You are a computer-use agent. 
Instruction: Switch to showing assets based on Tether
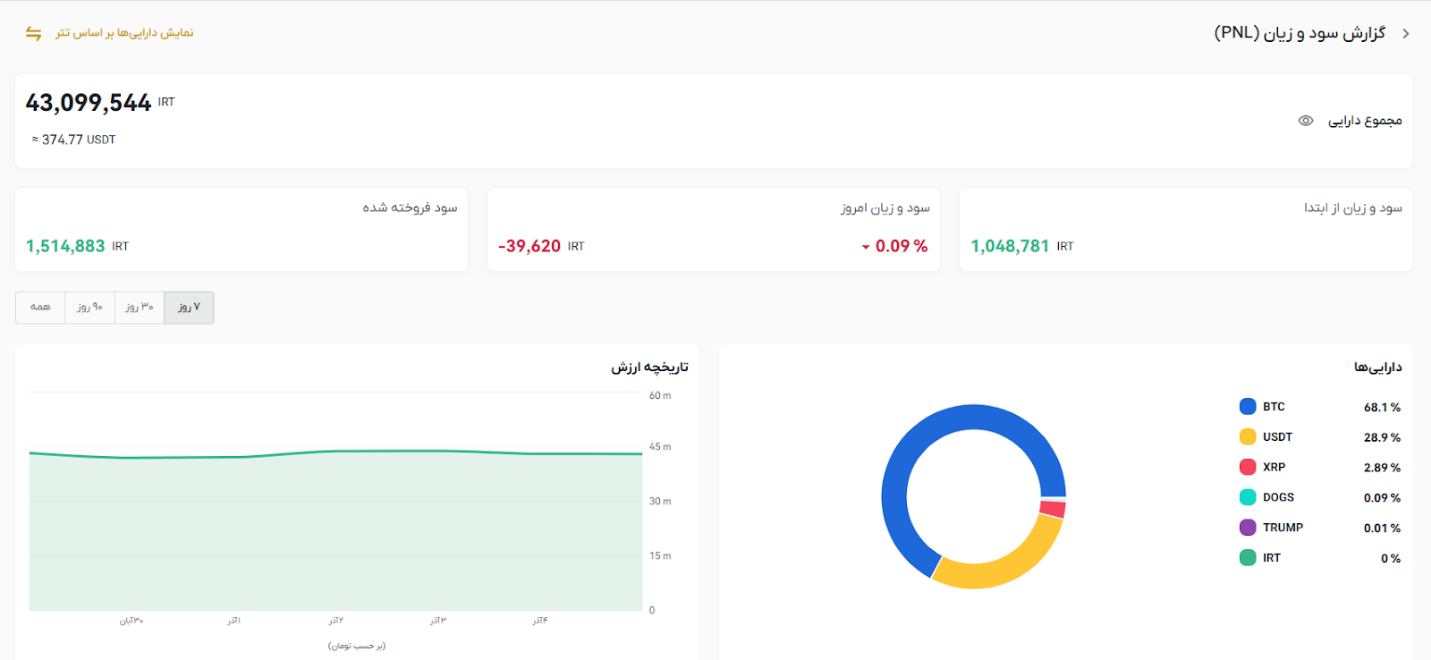click(x=124, y=33)
